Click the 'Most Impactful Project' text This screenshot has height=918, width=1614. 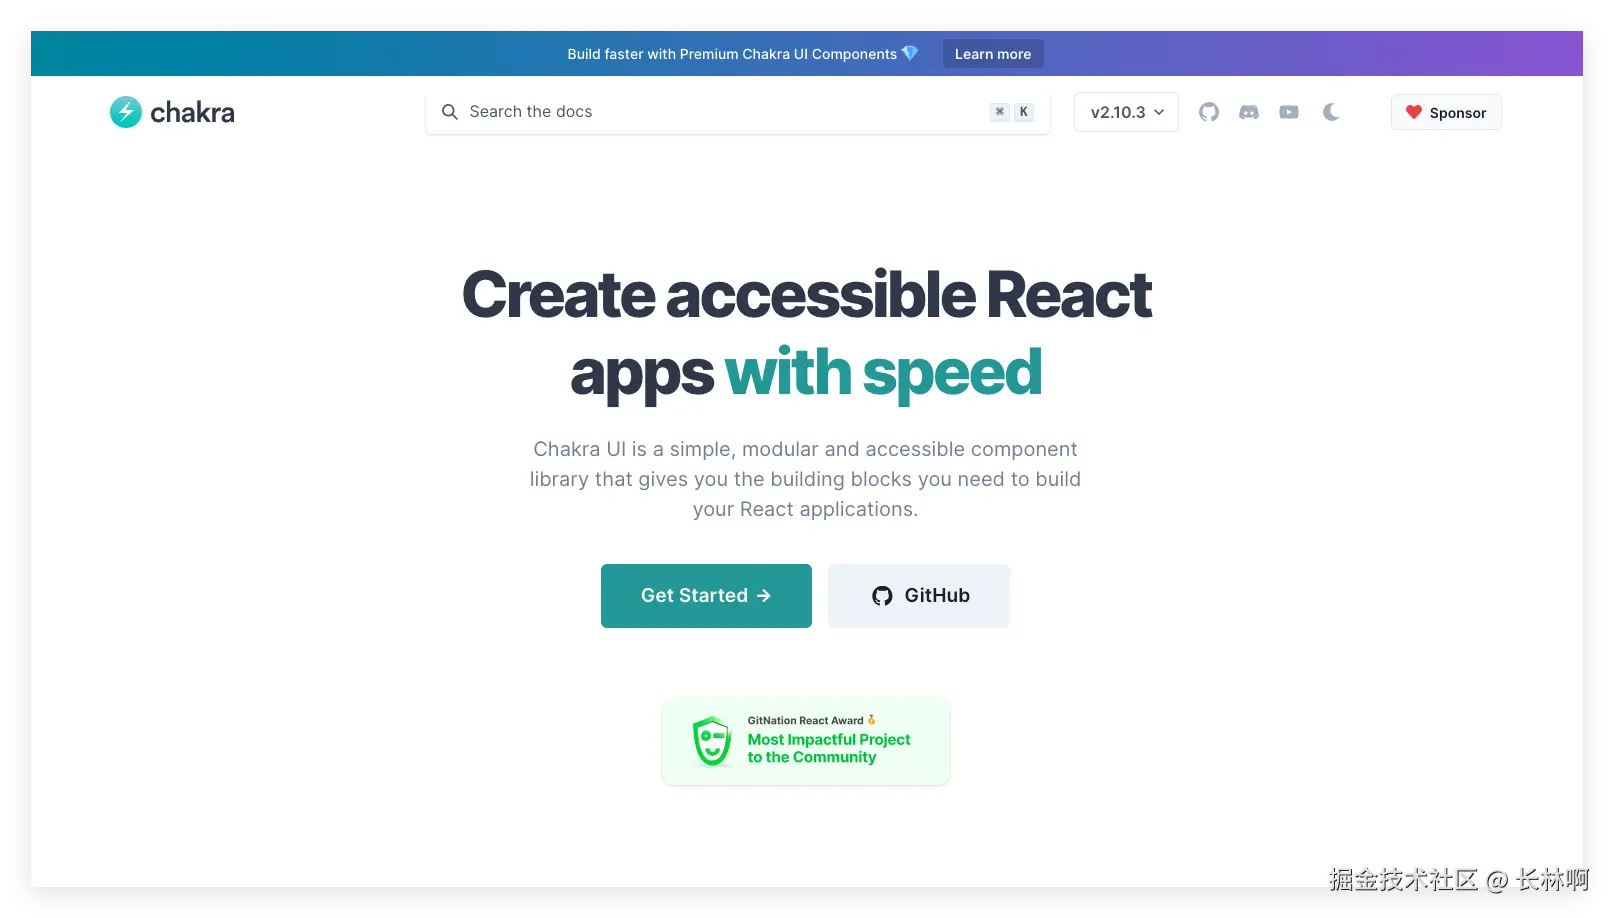click(829, 739)
